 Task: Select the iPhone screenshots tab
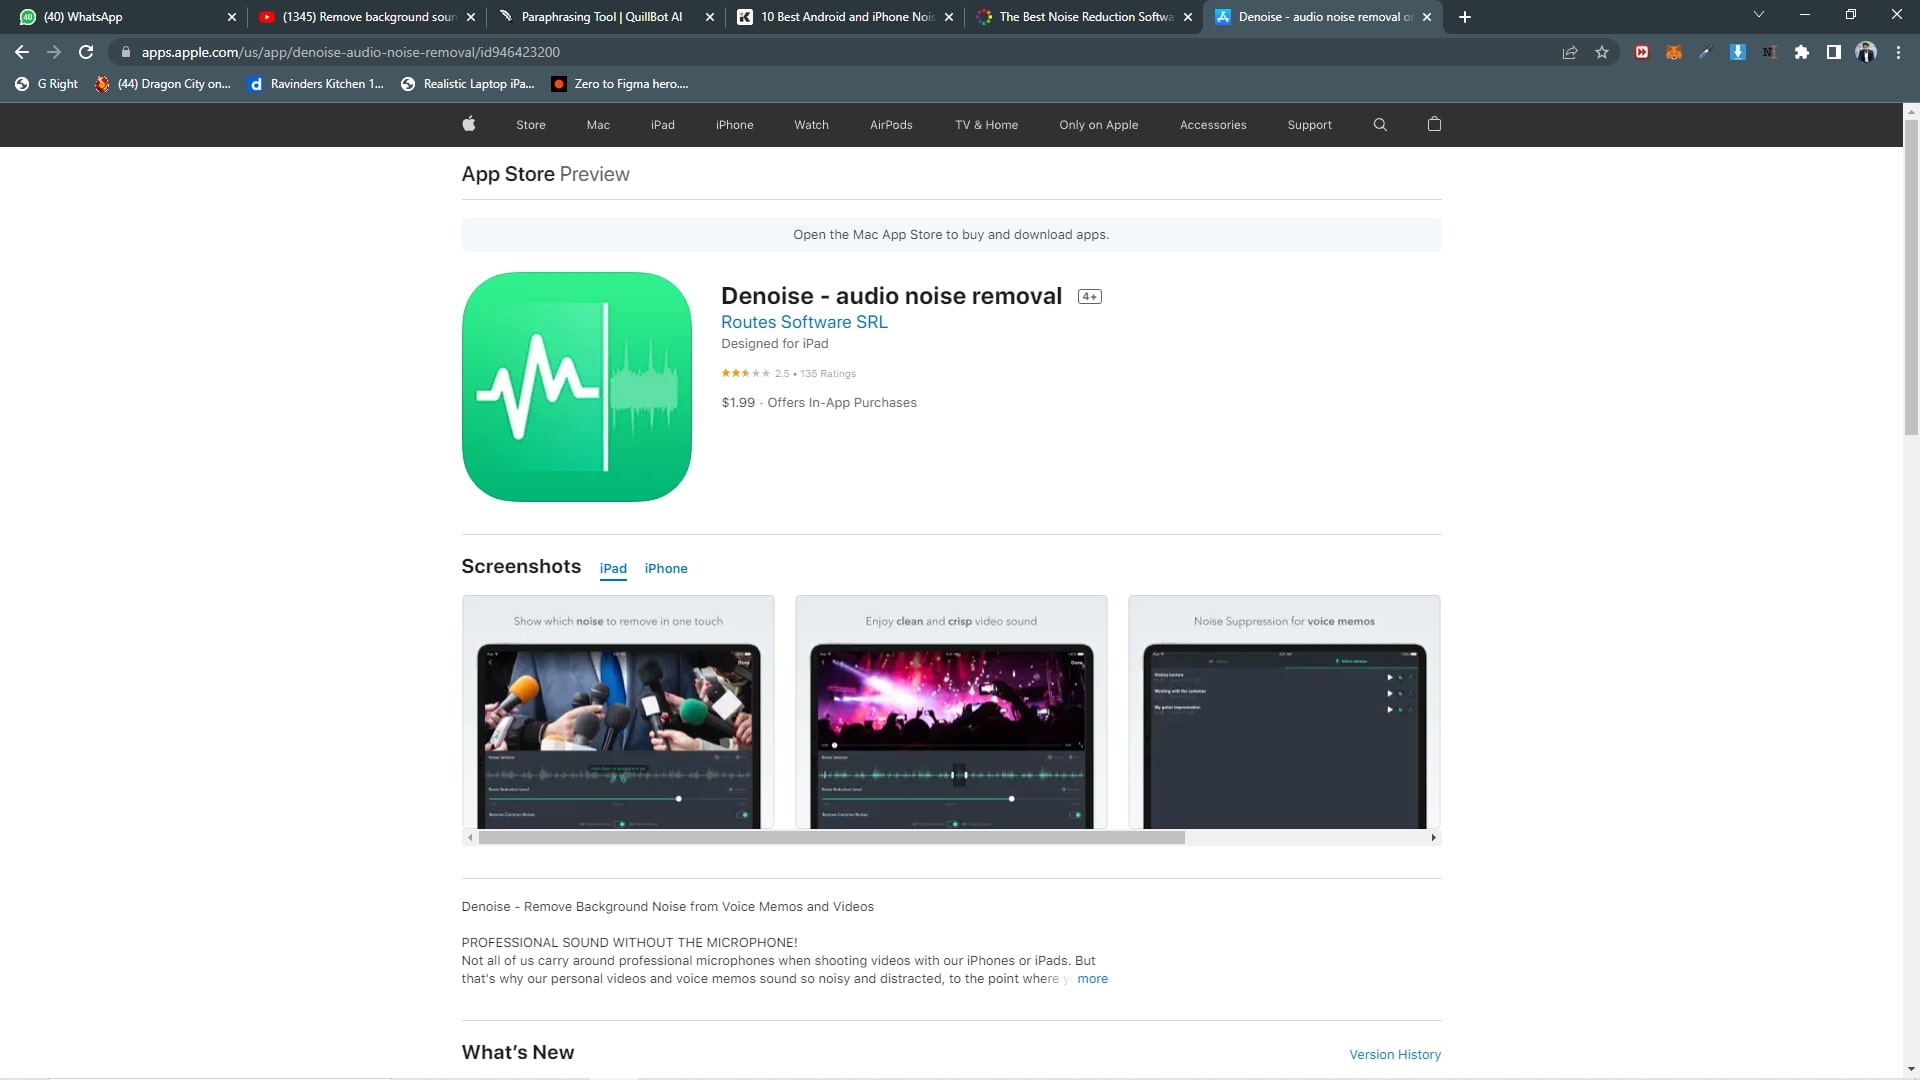pos(666,568)
